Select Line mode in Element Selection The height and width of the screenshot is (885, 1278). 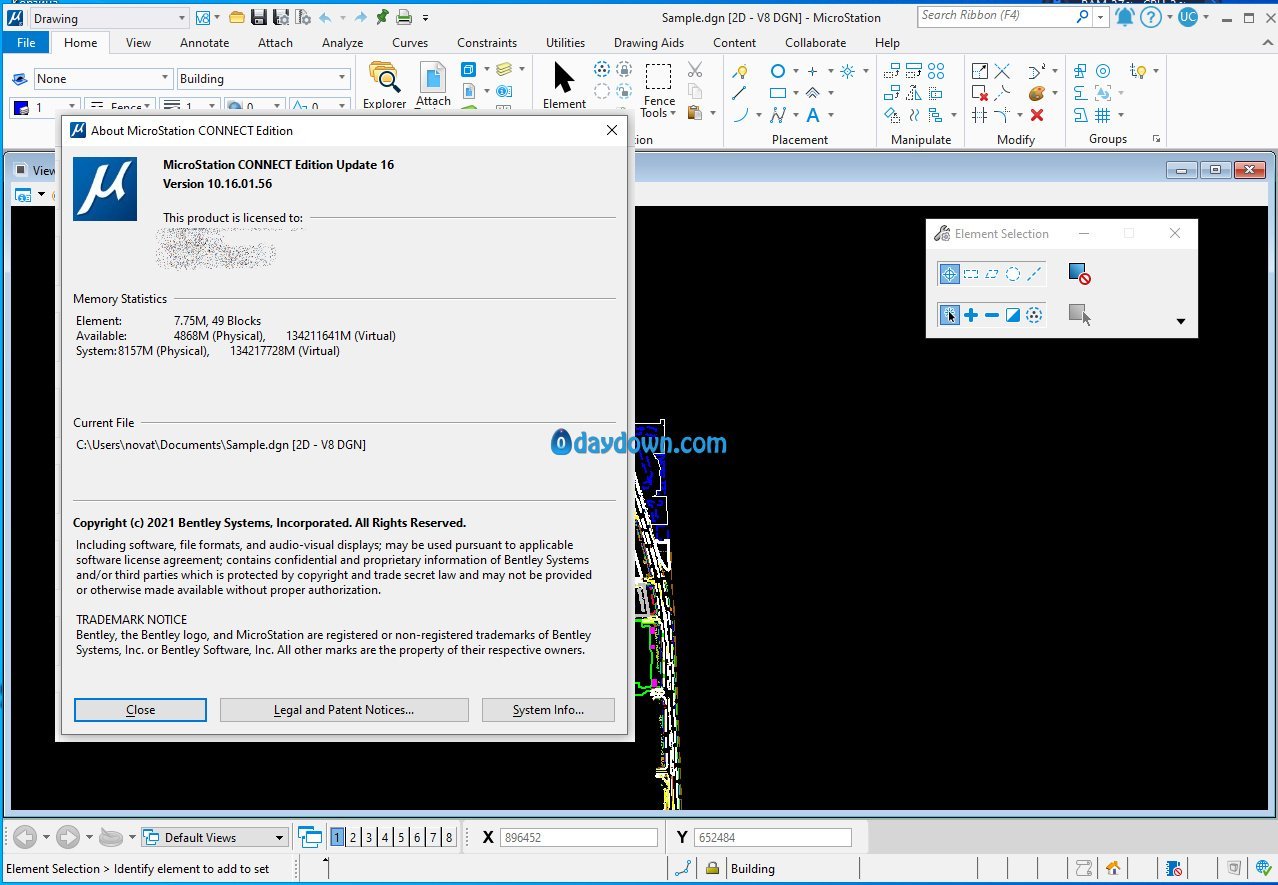[x=1034, y=274]
